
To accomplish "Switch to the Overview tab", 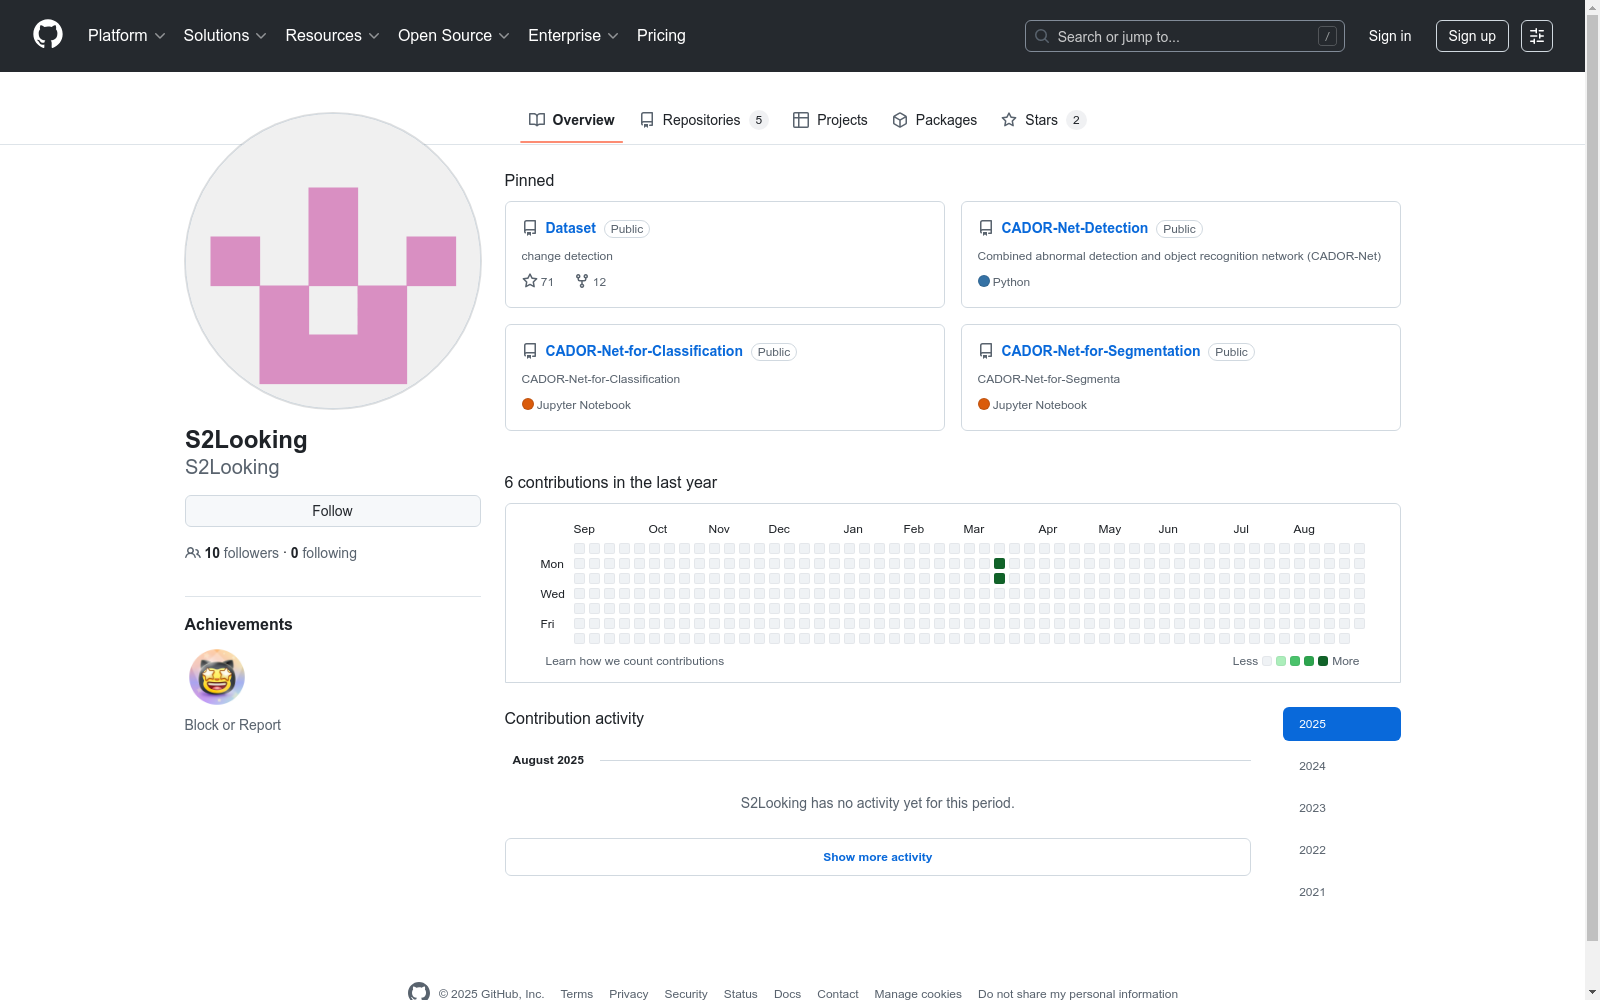I will pyautogui.click(x=571, y=120).
